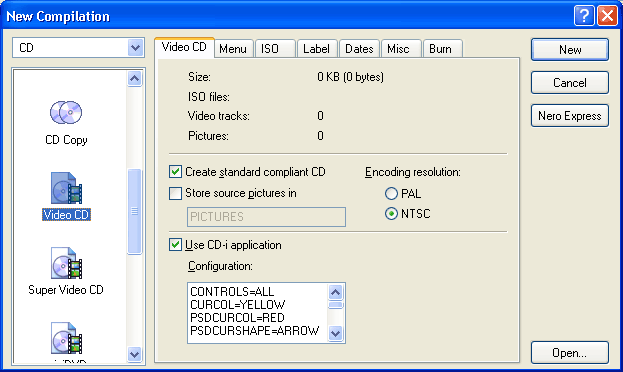Open the CD disc type dropdown

[135, 48]
